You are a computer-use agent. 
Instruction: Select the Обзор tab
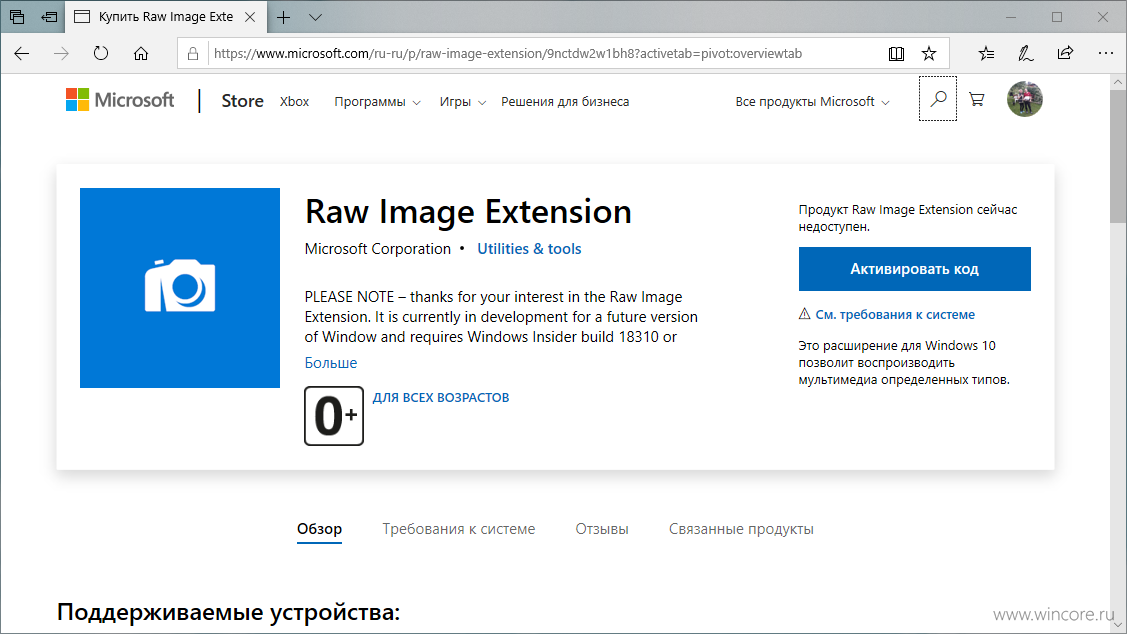click(x=319, y=529)
